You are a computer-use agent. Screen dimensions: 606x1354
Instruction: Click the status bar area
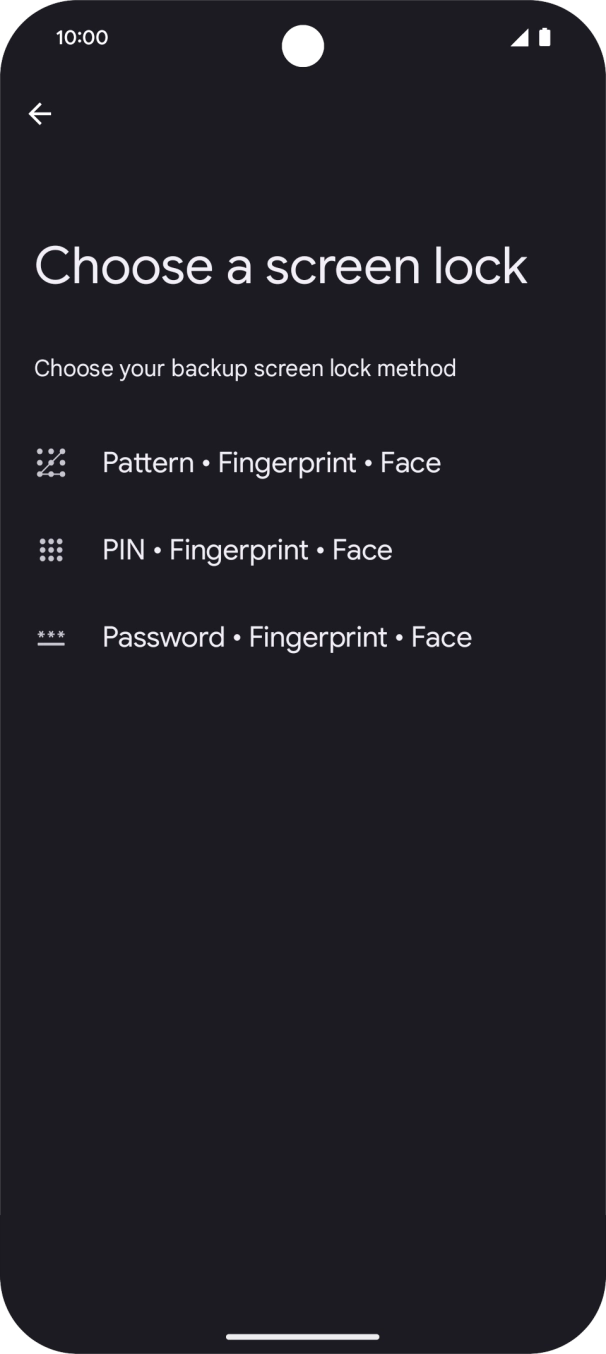pyautogui.click(x=303, y=37)
